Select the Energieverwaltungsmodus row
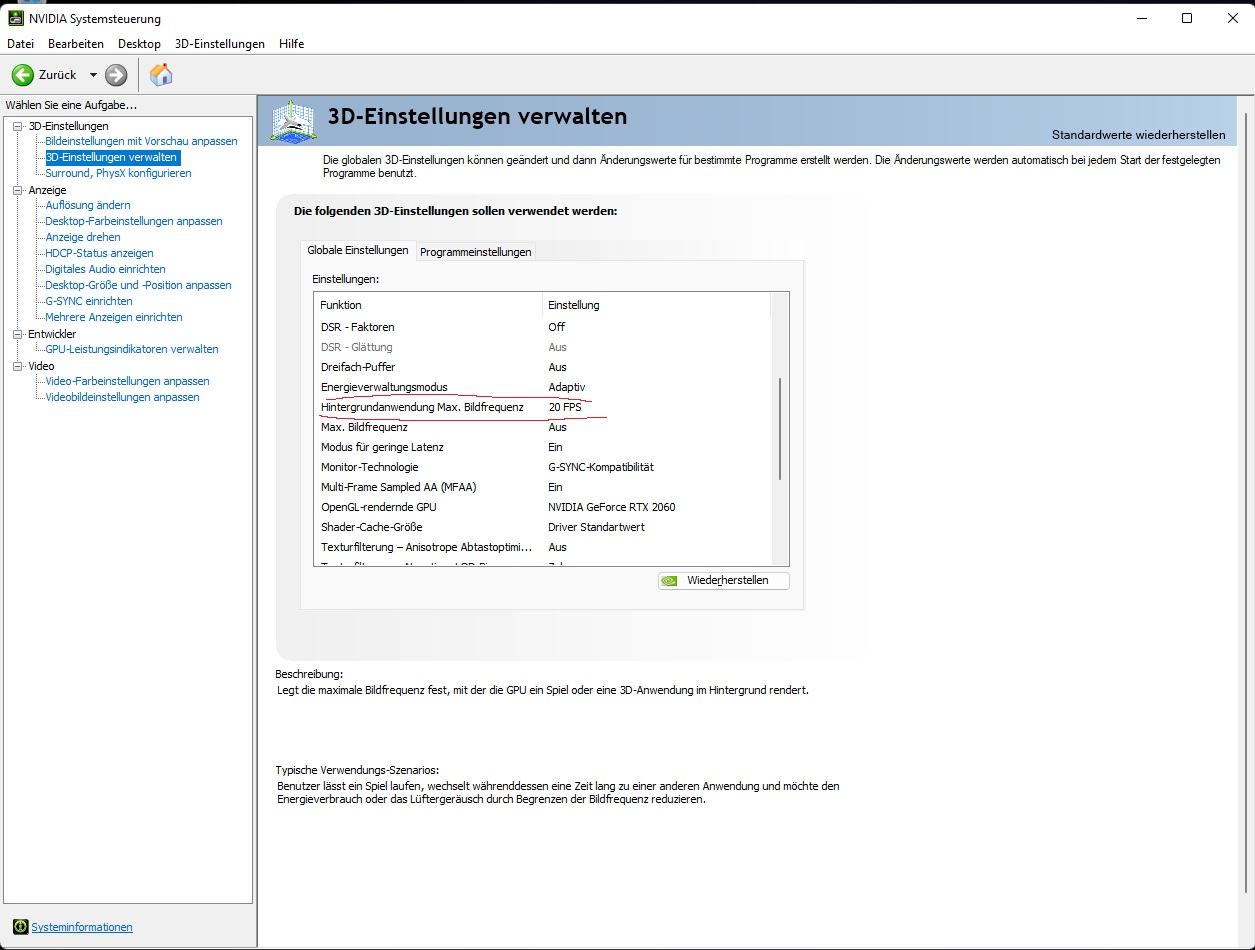The height and width of the screenshot is (950, 1255). (543, 387)
